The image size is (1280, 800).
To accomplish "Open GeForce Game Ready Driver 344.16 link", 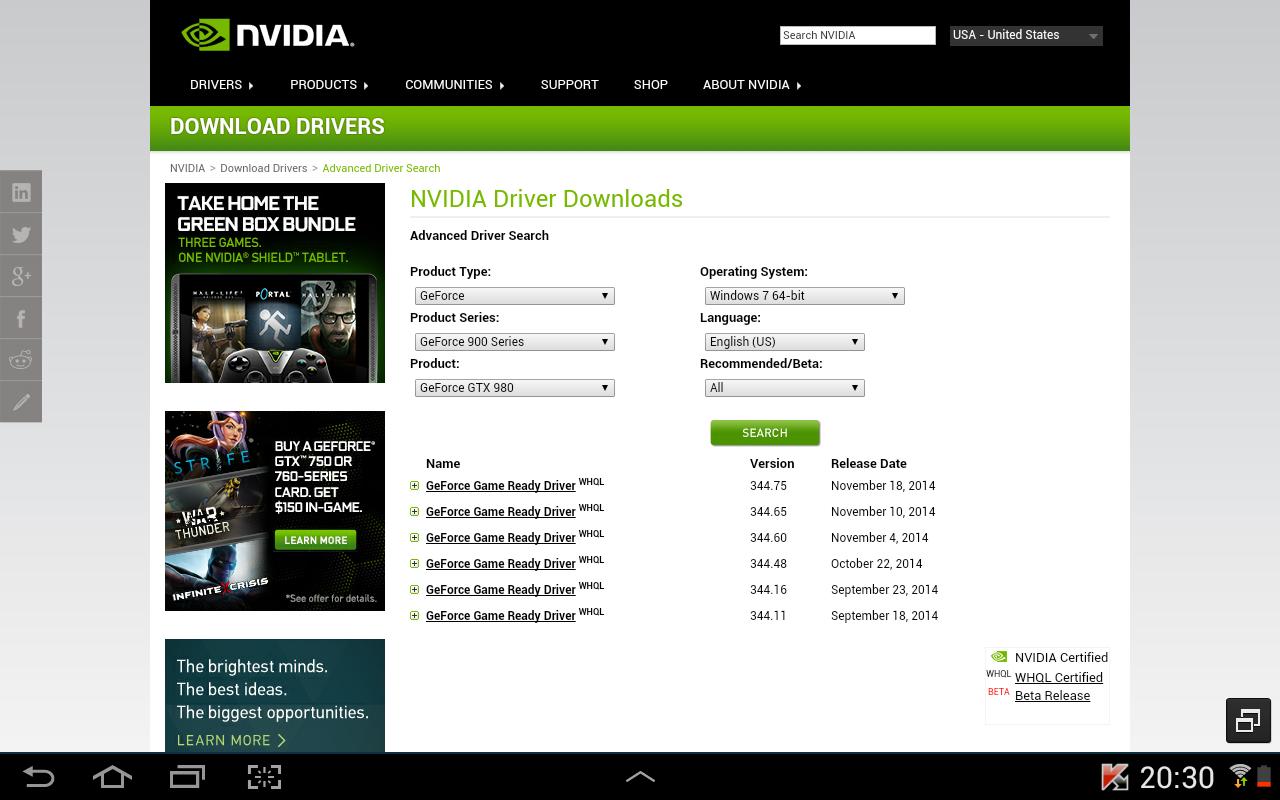I will (x=501, y=590).
